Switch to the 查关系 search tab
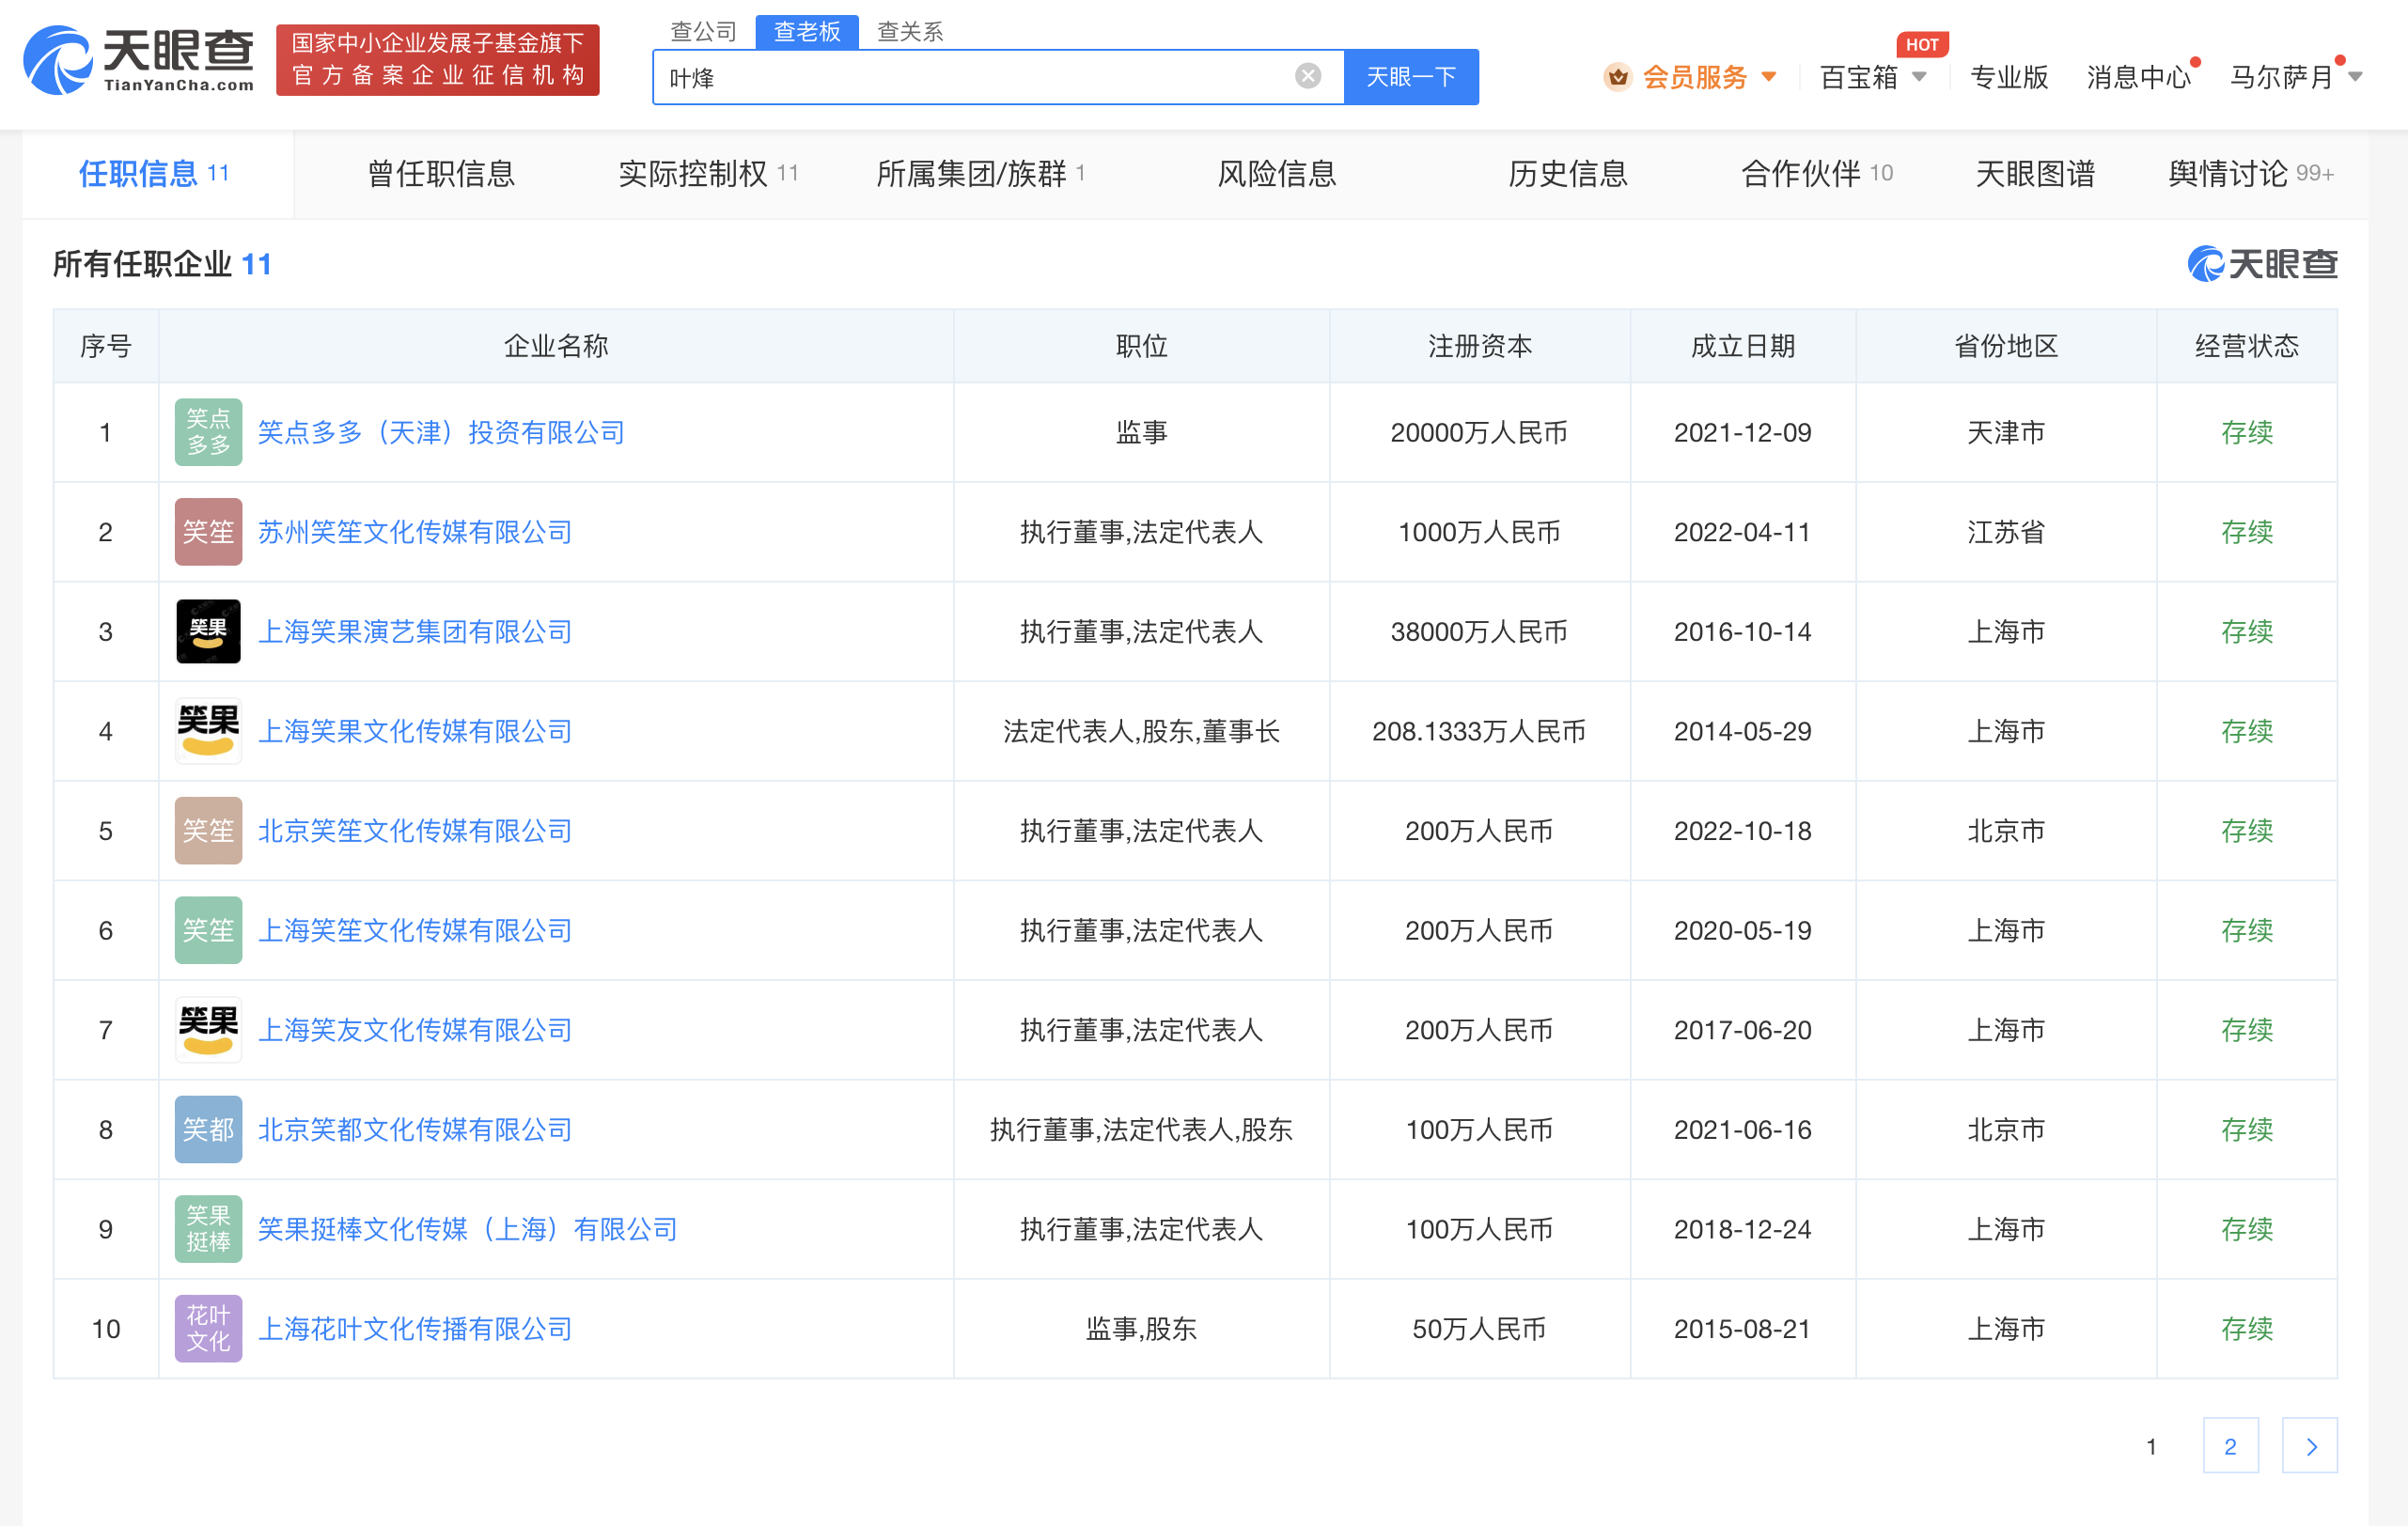 [x=910, y=31]
